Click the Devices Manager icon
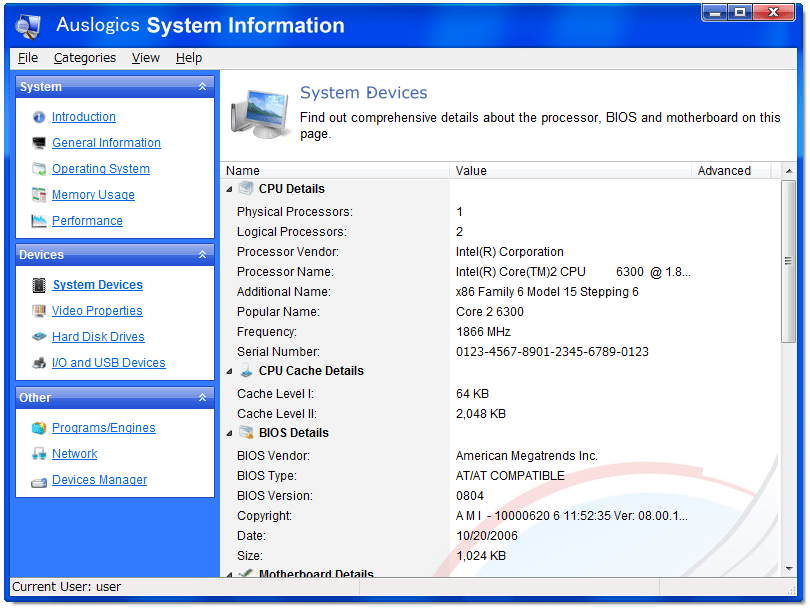Screen dimensions: 810x609 [x=39, y=482]
